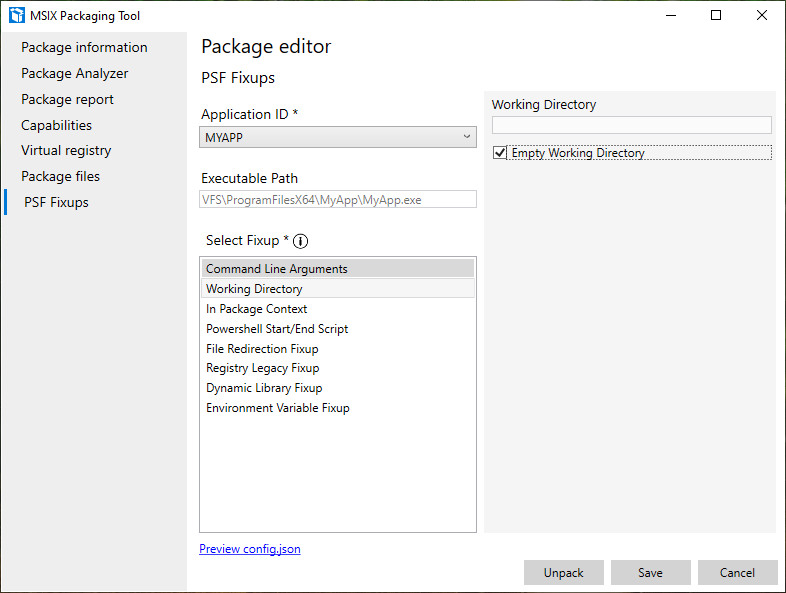
Task: Open Package Analyzer section
Action: click(75, 74)
